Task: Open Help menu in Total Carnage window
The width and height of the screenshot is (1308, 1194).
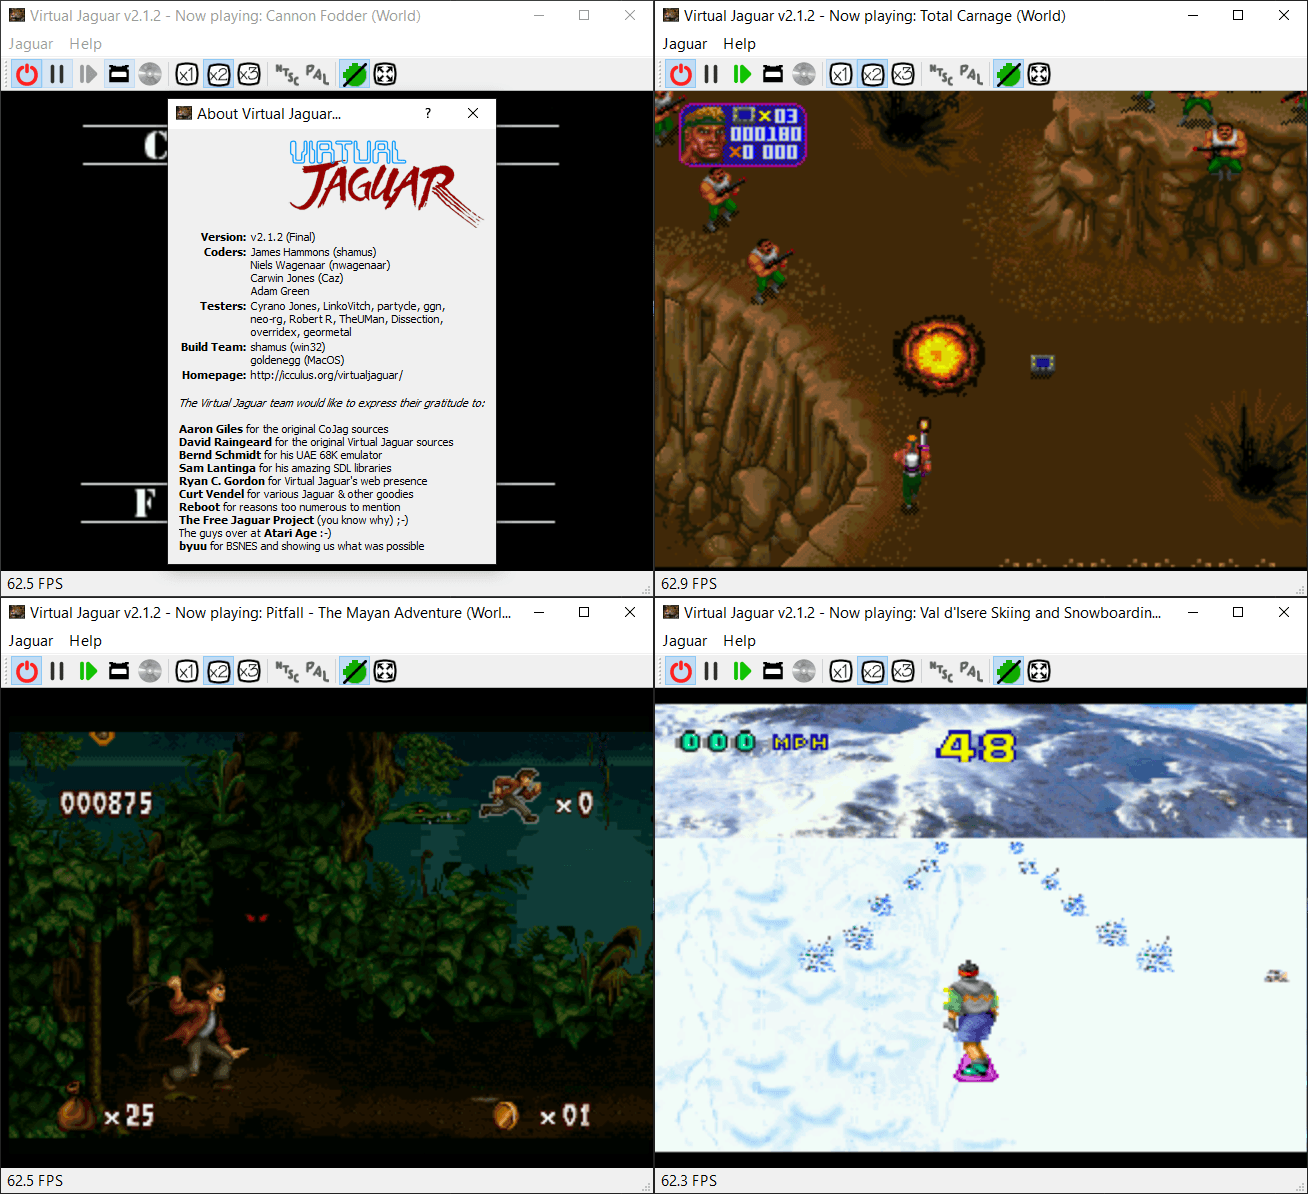Action: (x=739, y=44)
